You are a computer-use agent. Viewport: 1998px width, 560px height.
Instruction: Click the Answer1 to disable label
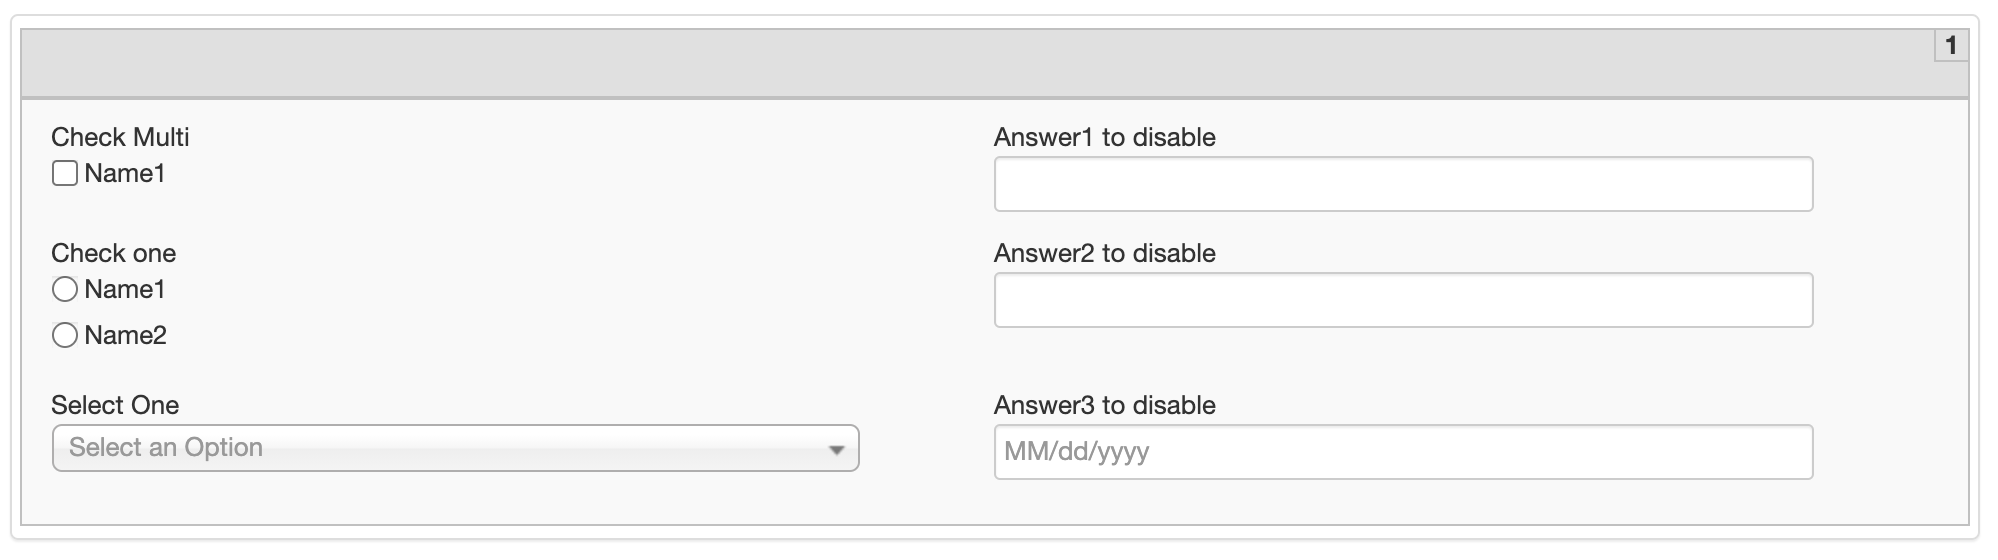point(1104,137)
